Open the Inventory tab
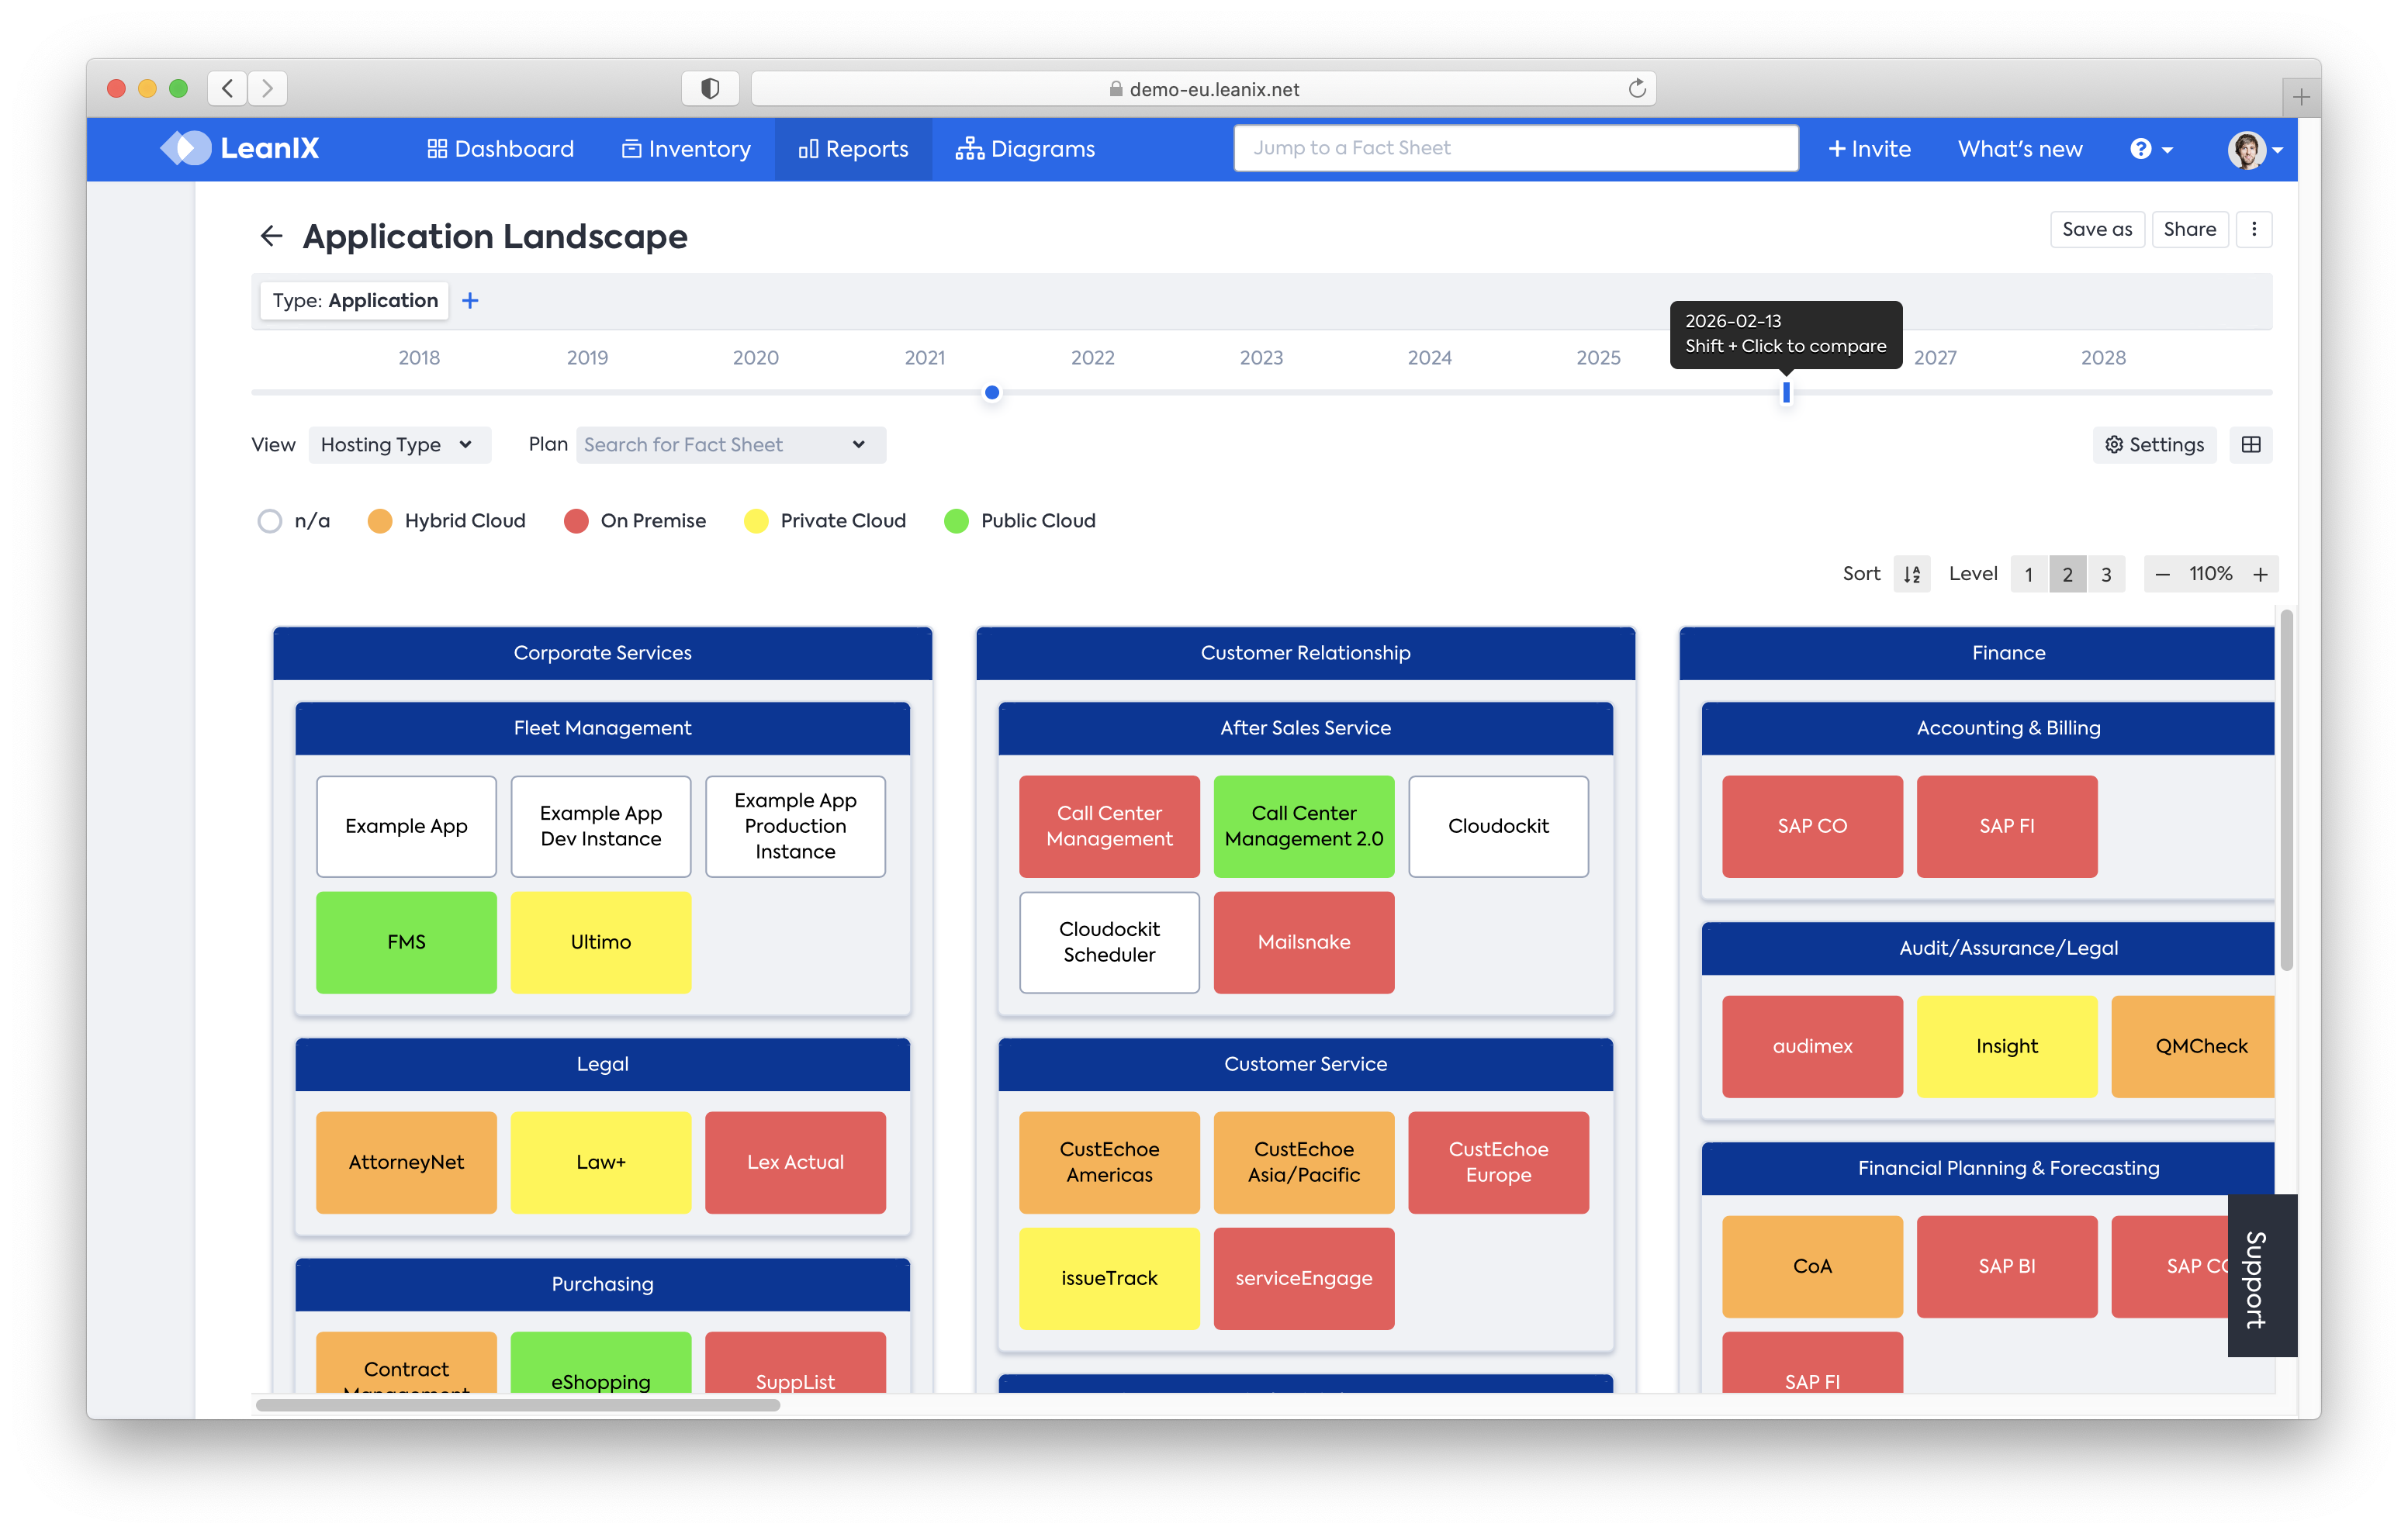The width and height of the screenshot is (2408, 1534). point(686,149)
